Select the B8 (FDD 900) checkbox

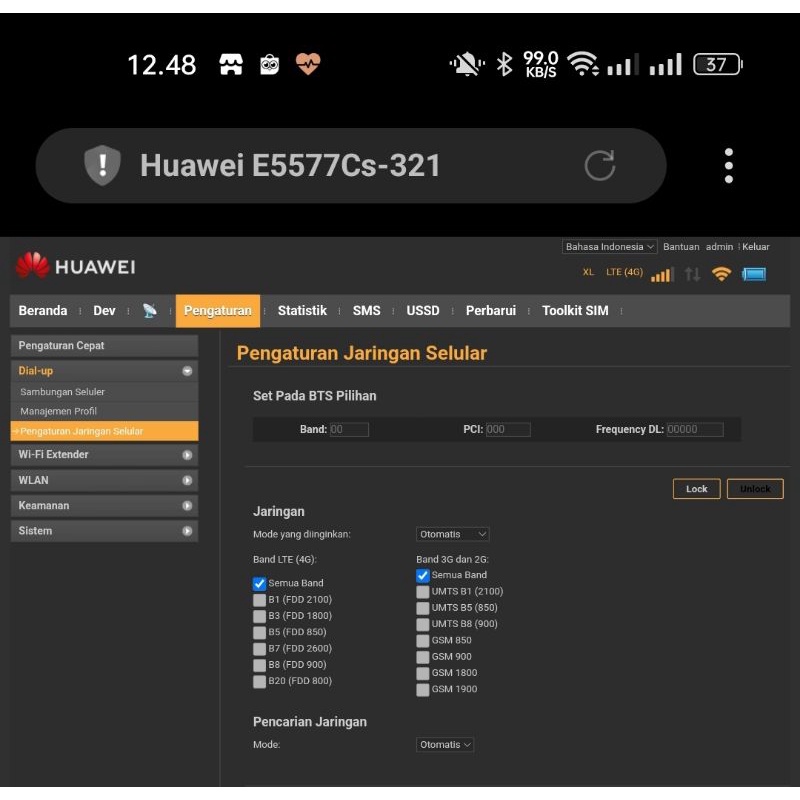(259, 665)
